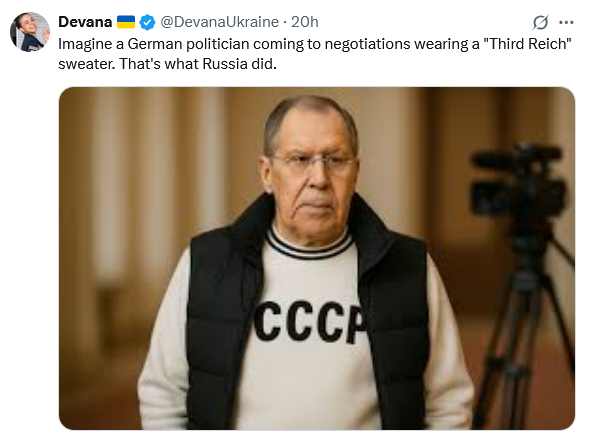Screen dimensions: 592x438
Task: Click the Ukrainian flag emoji beside Devana
Action: point(126,22)
